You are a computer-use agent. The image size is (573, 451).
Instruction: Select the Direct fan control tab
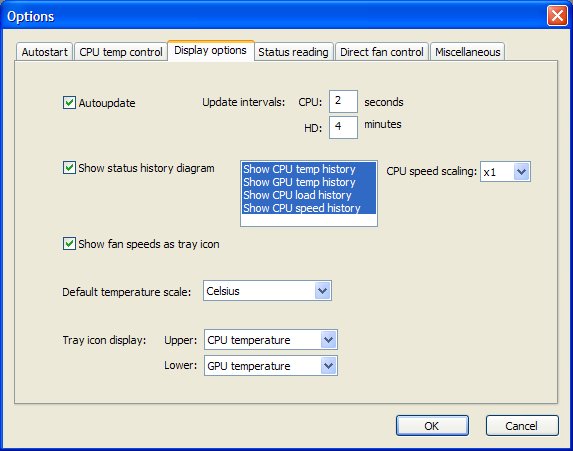382,52
